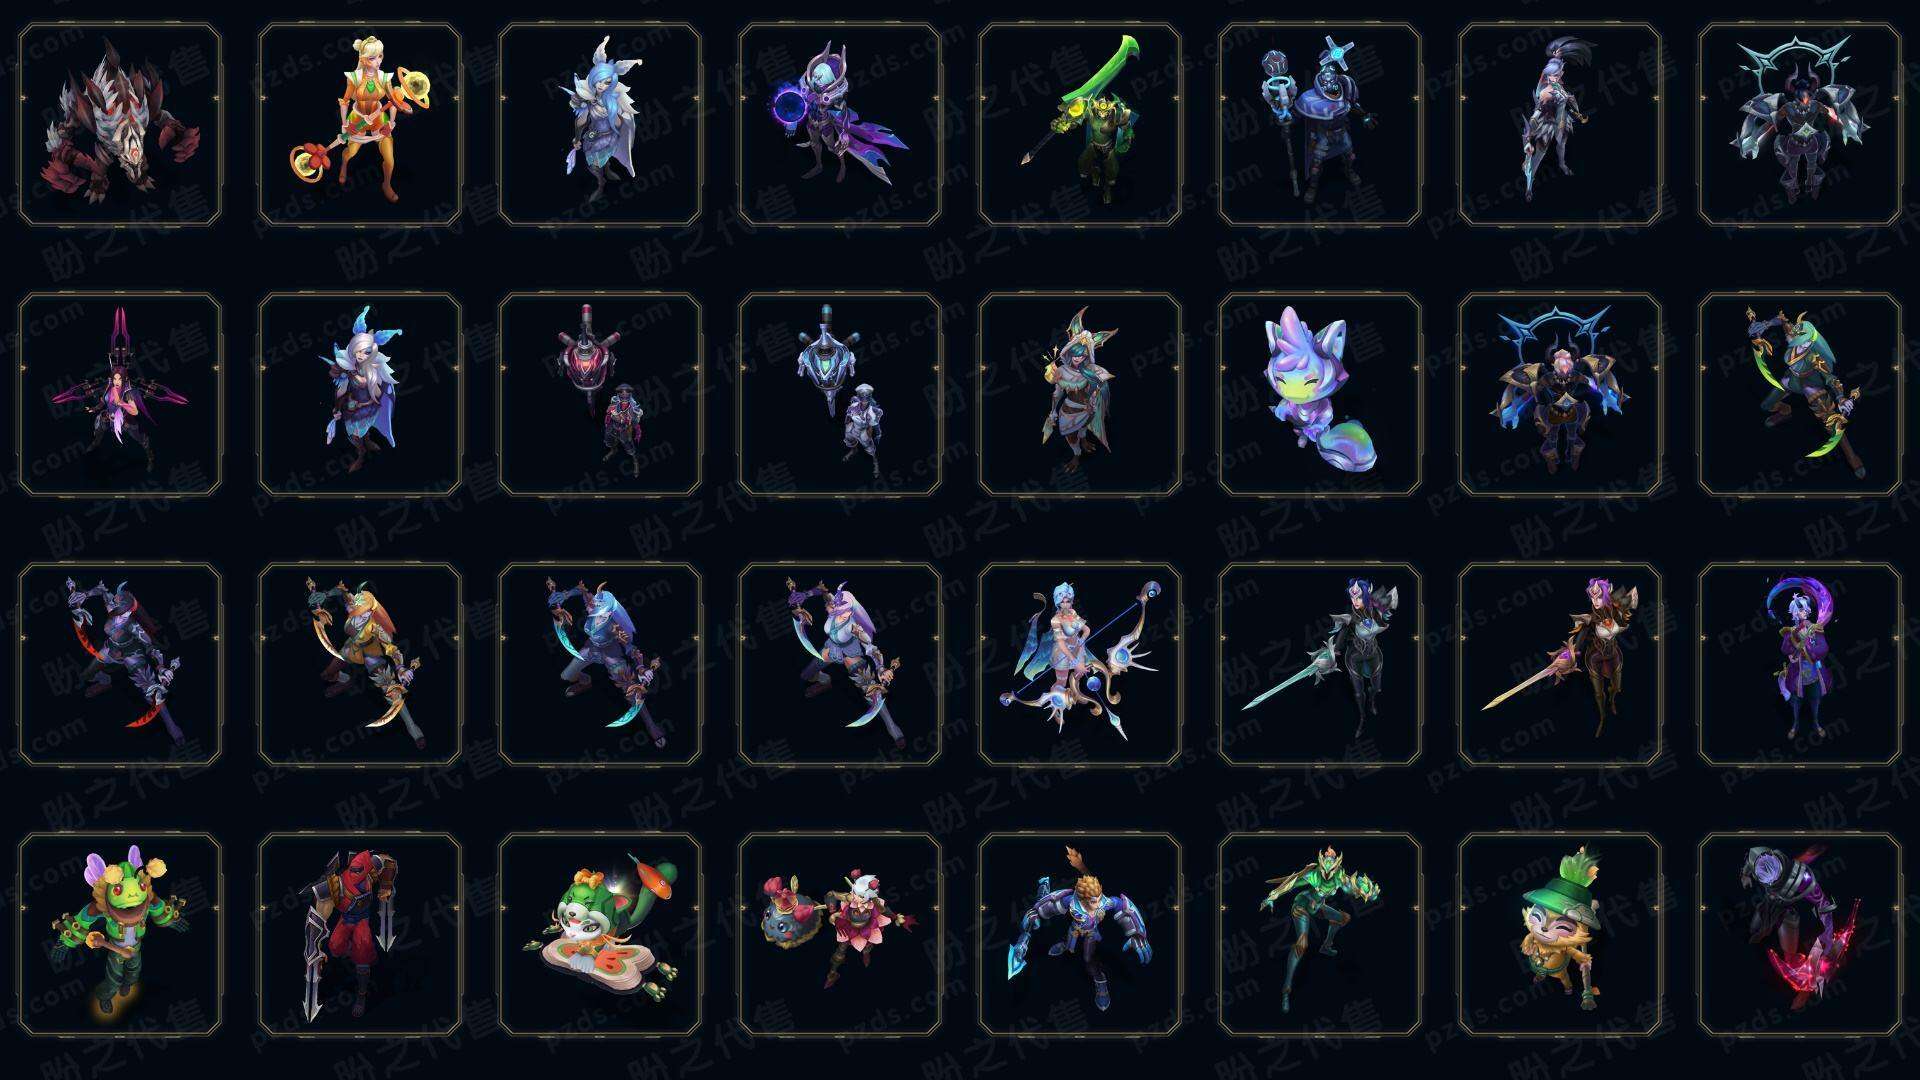Pick the red ninja with twin blades tile
This screenshot has height=1080, width=1920.
[360, 935]
